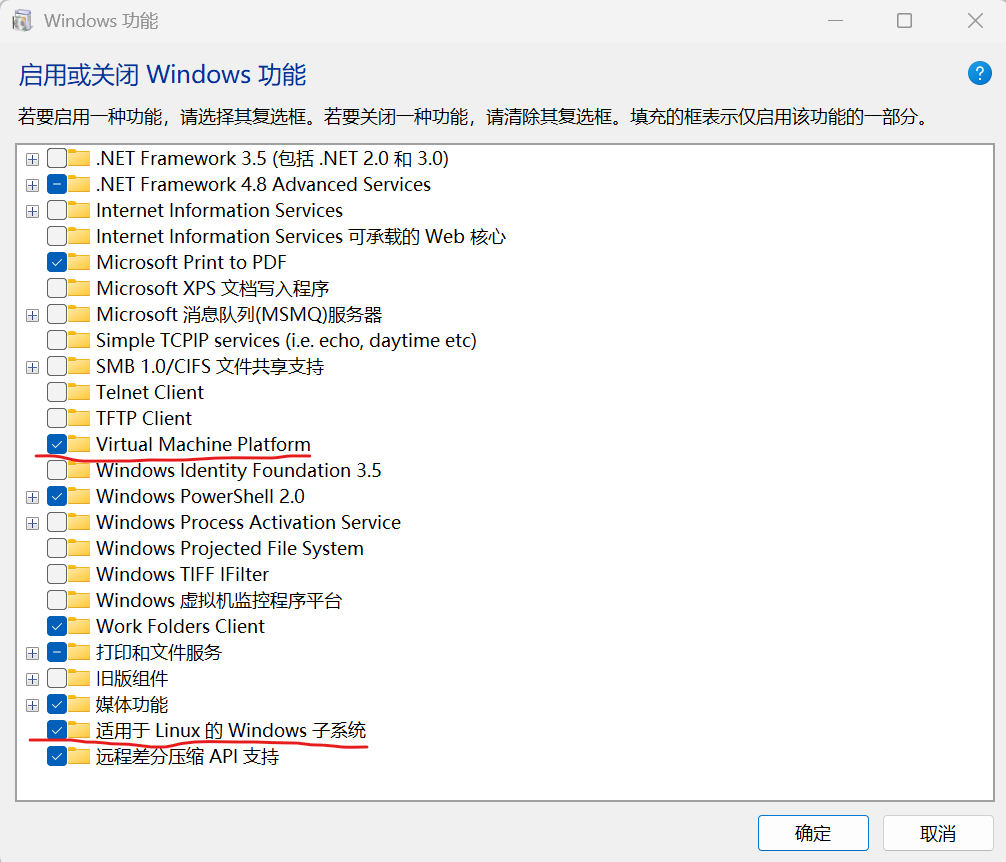
Task: Click folder icon beside Windows TIFF IFilter
Action: 79,574
